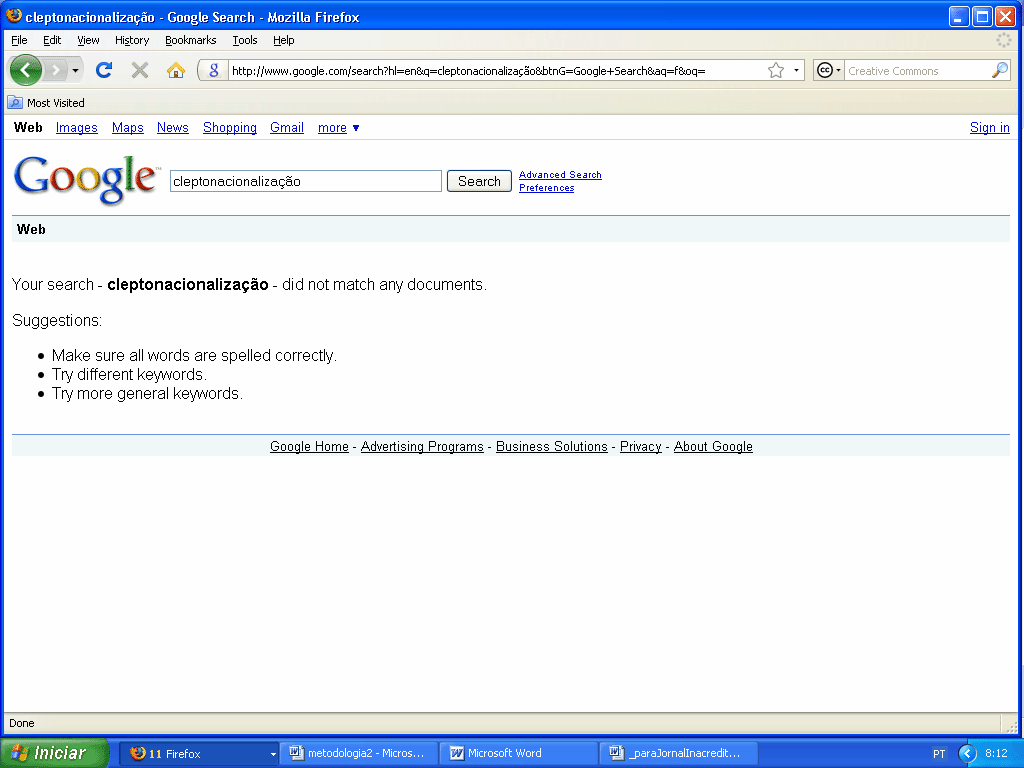The width and height of the screenshot is (1024, 768).
Task: Switch to _paraJornalInacredit document in taskbar
Action: point(679,754)
